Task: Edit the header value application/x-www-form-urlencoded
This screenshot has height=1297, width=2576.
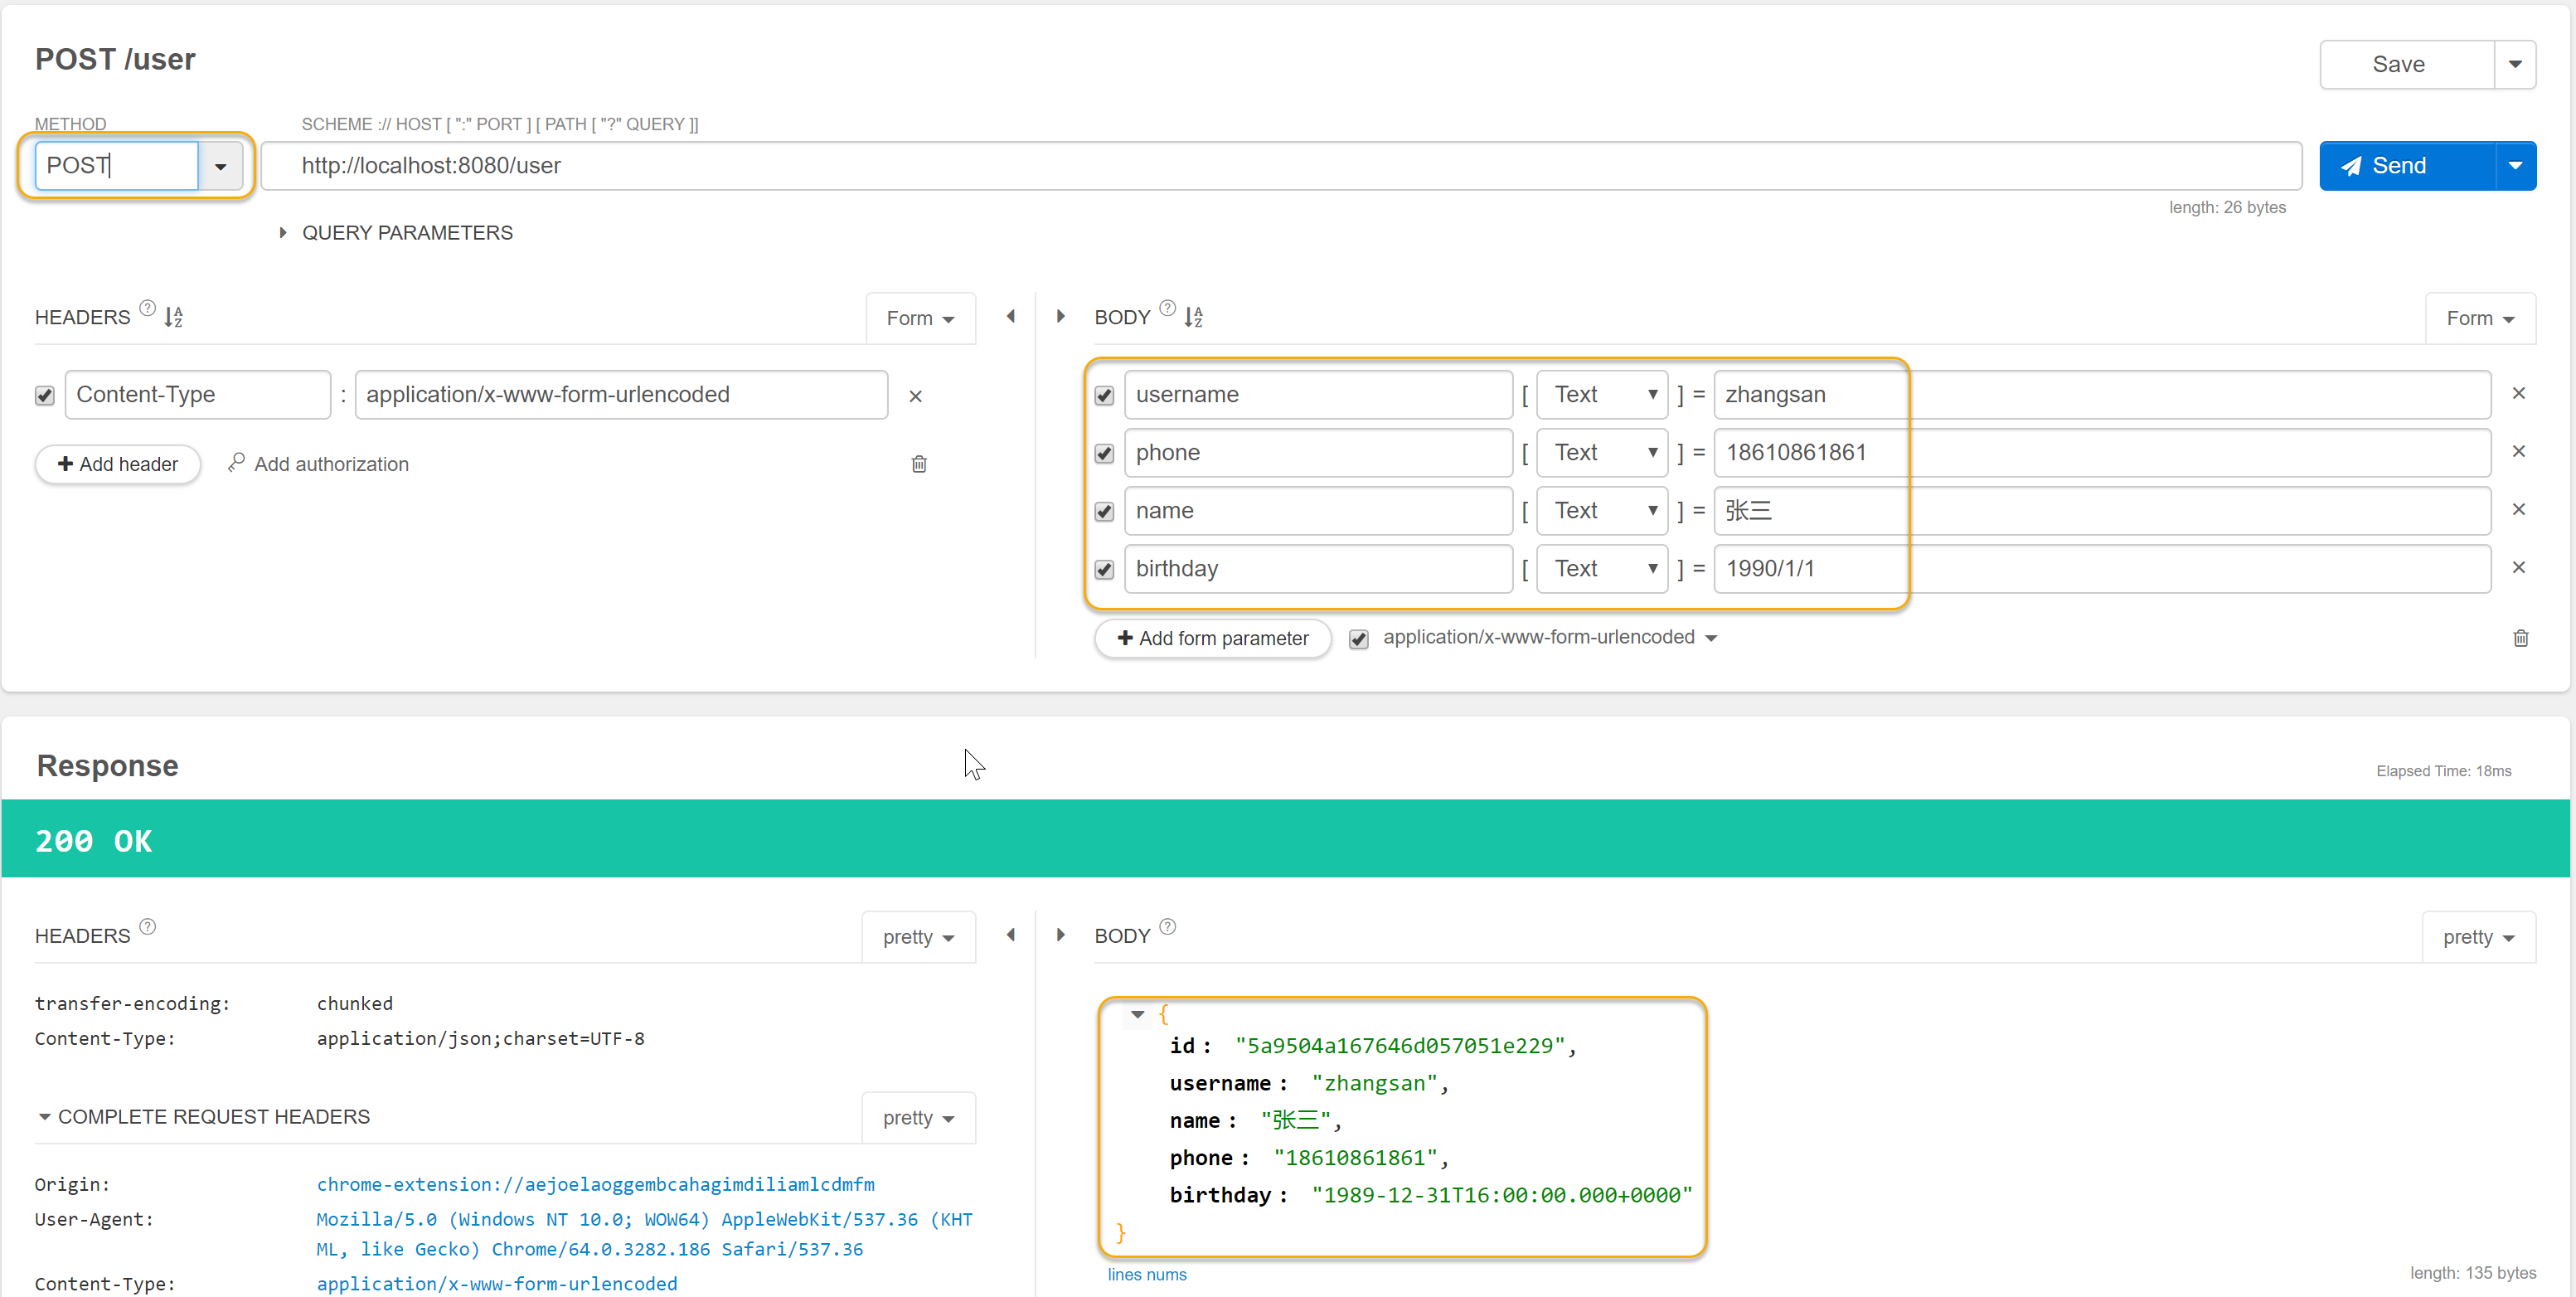Action: point(621,395)
